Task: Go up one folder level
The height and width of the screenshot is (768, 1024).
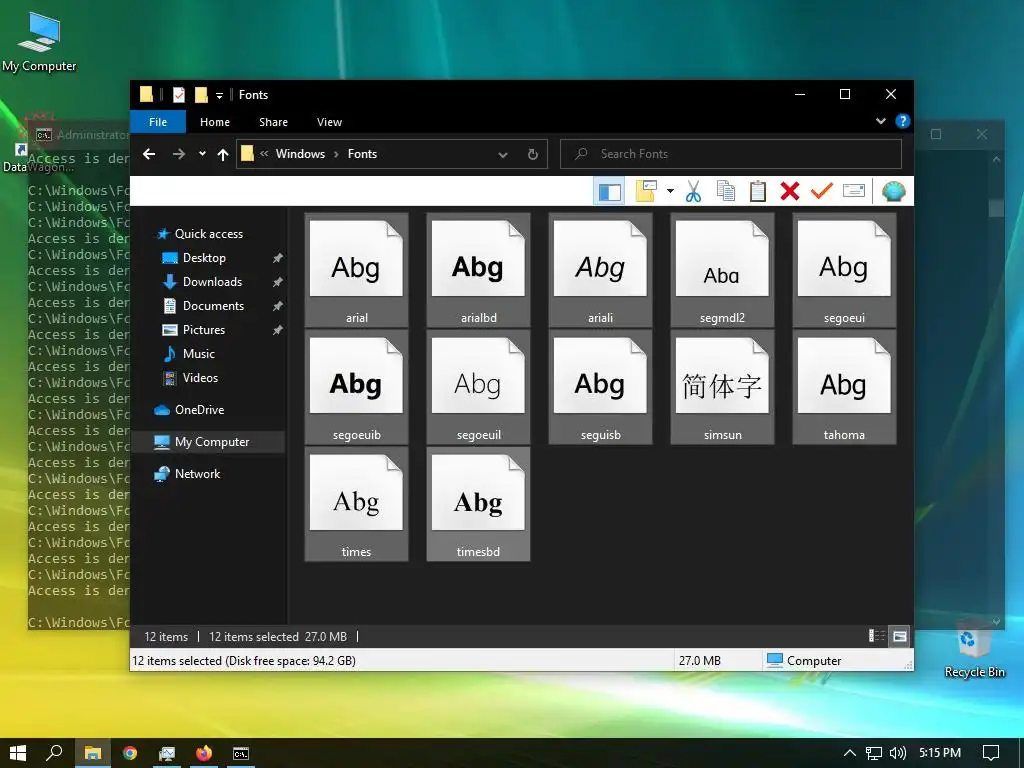Action: point(223,154)
